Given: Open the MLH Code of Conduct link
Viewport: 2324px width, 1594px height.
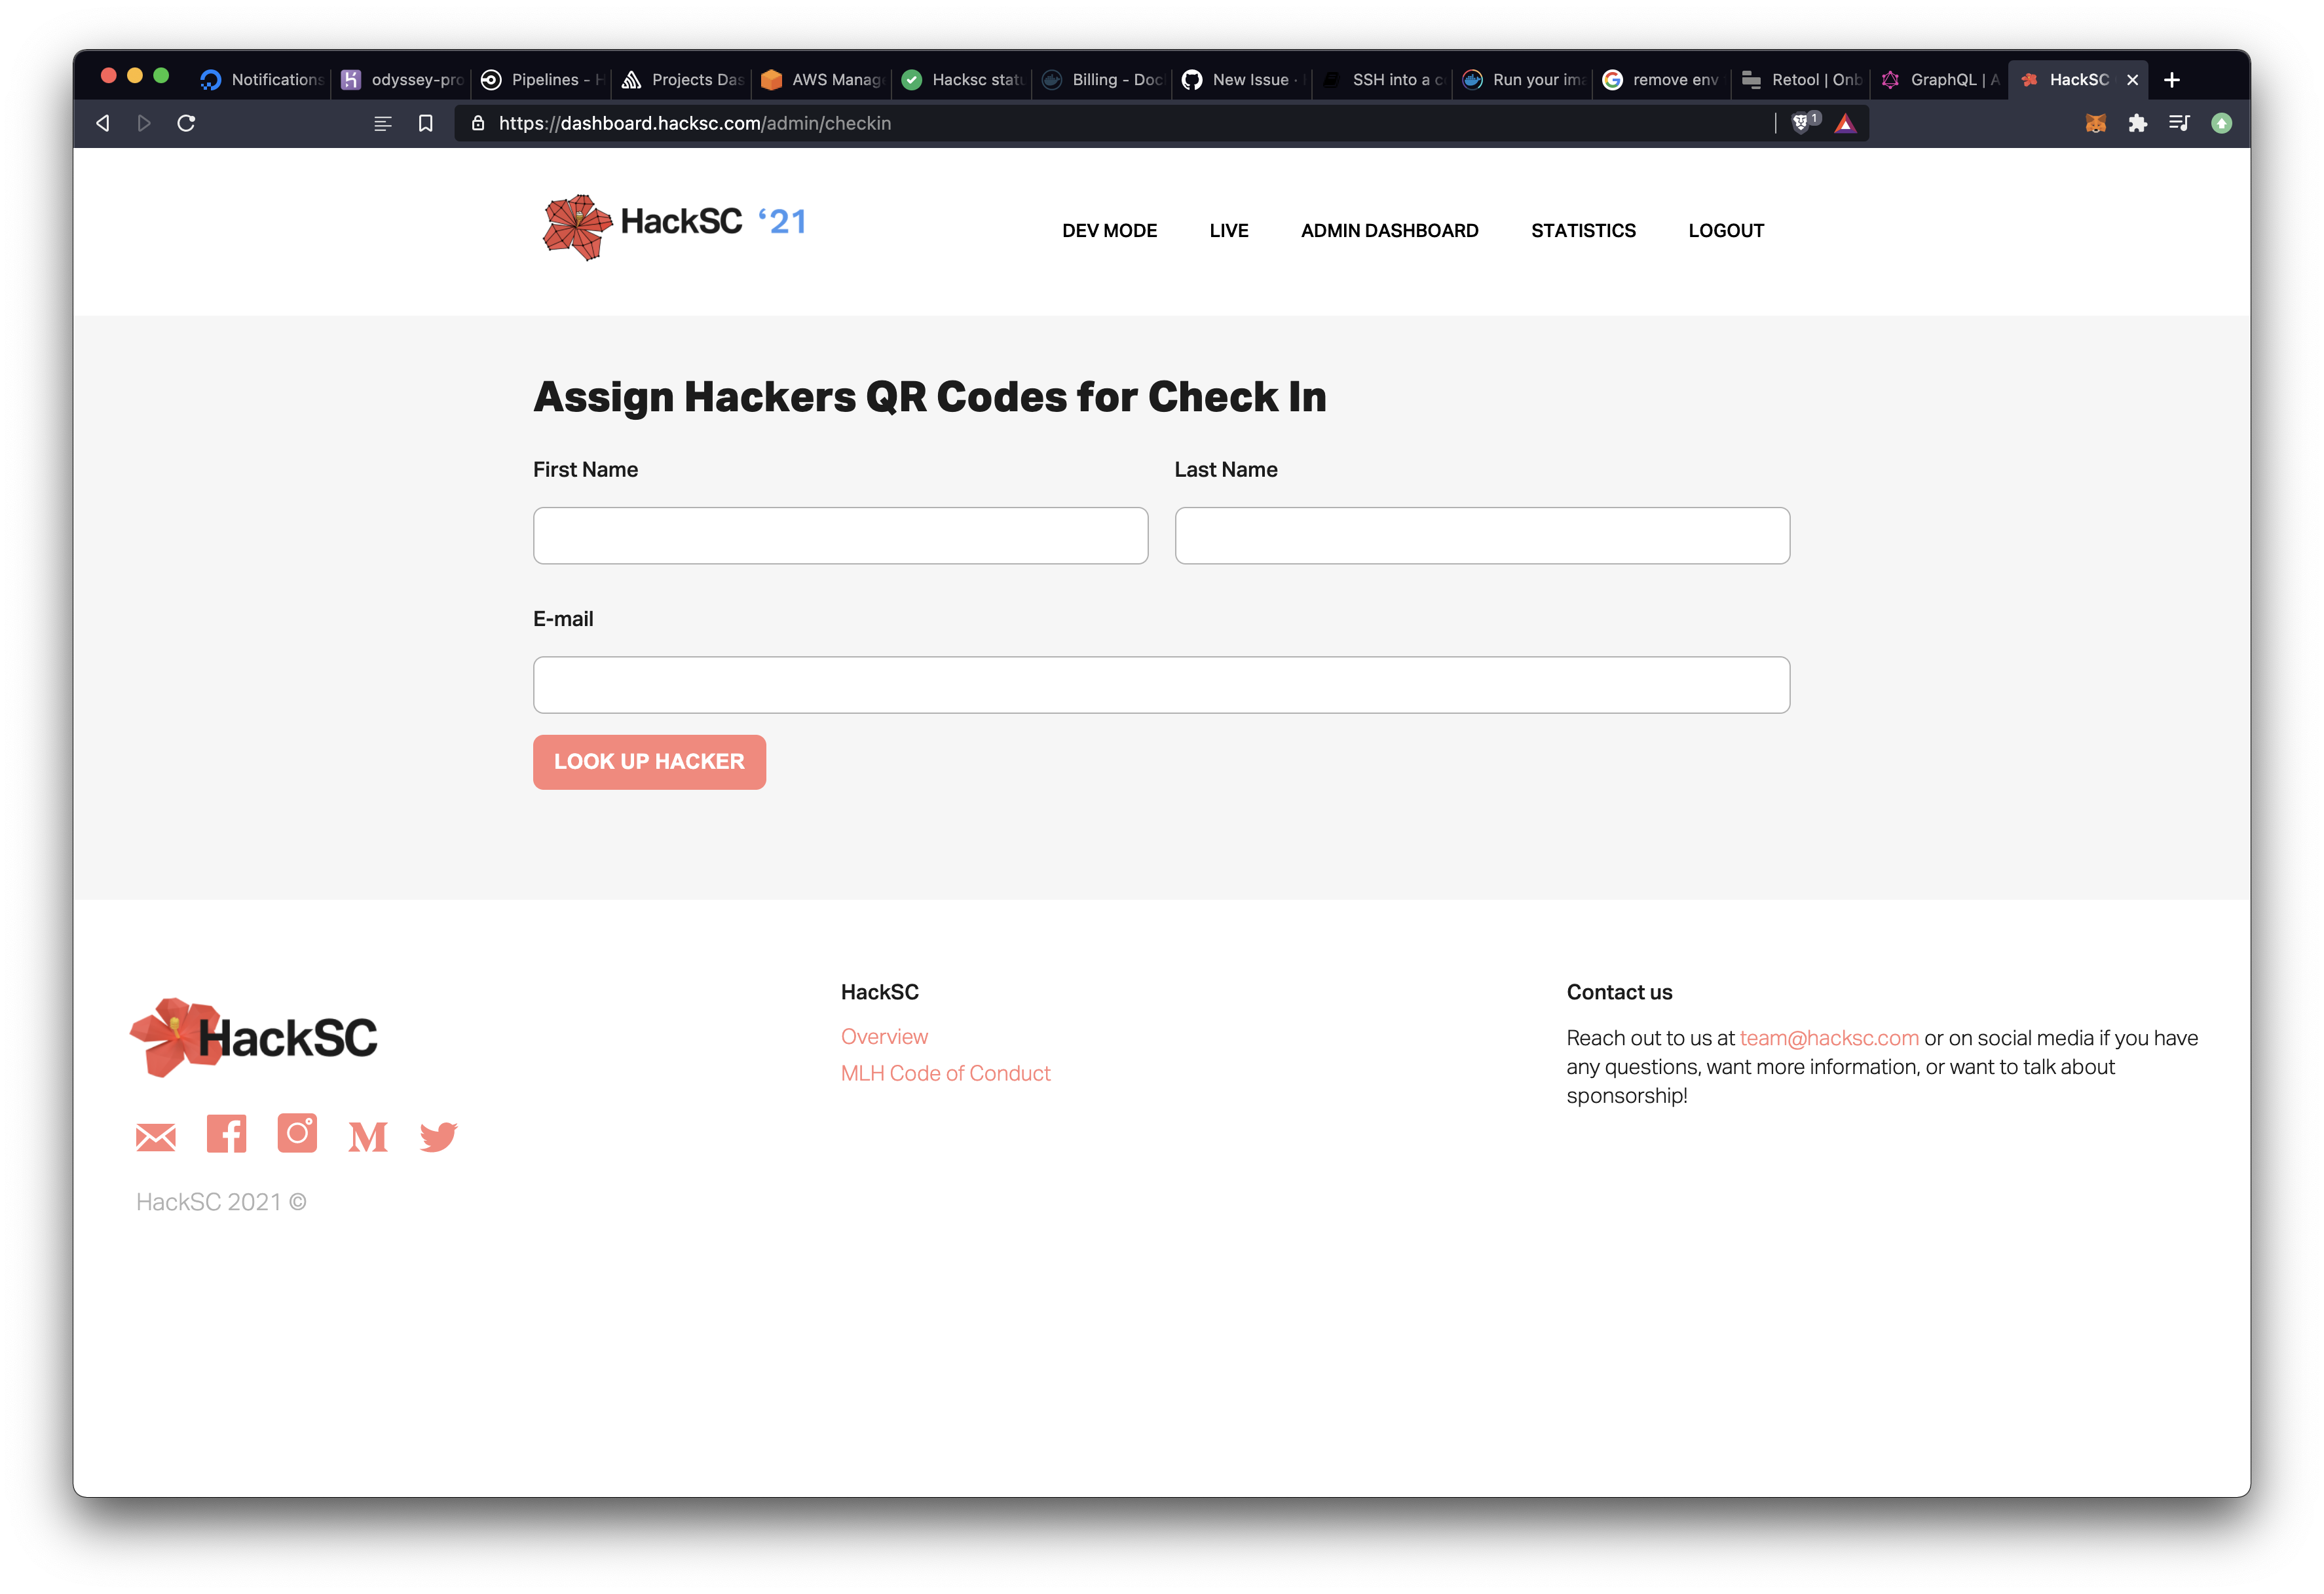Looking at the screenshot, I should point(945,1073).
